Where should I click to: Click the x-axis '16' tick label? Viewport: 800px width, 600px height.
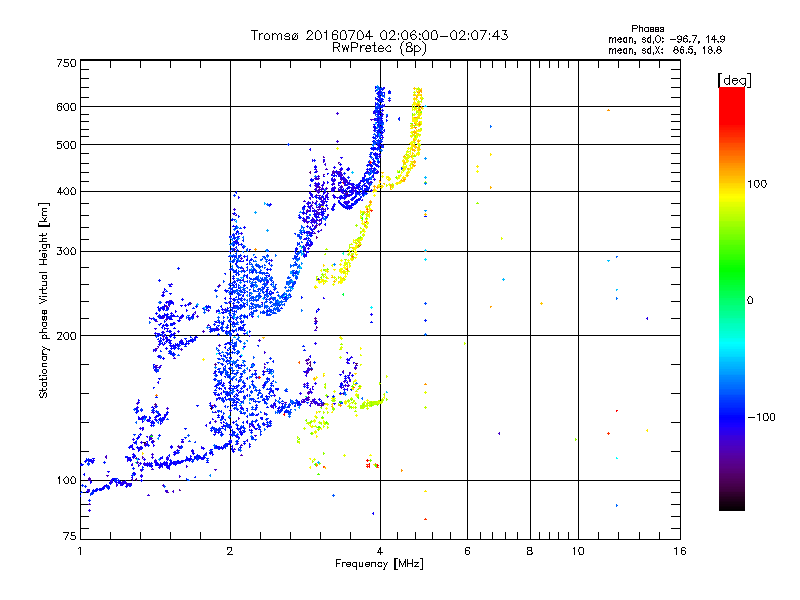pyautogui.click(x=680, y=551)
